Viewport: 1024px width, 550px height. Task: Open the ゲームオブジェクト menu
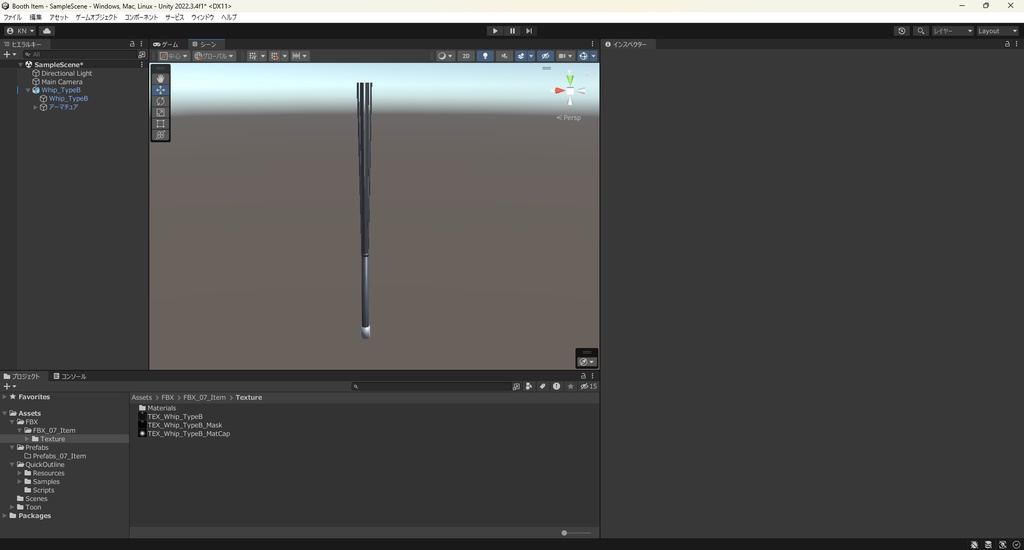pyautogui.click(x=96, y=17)
